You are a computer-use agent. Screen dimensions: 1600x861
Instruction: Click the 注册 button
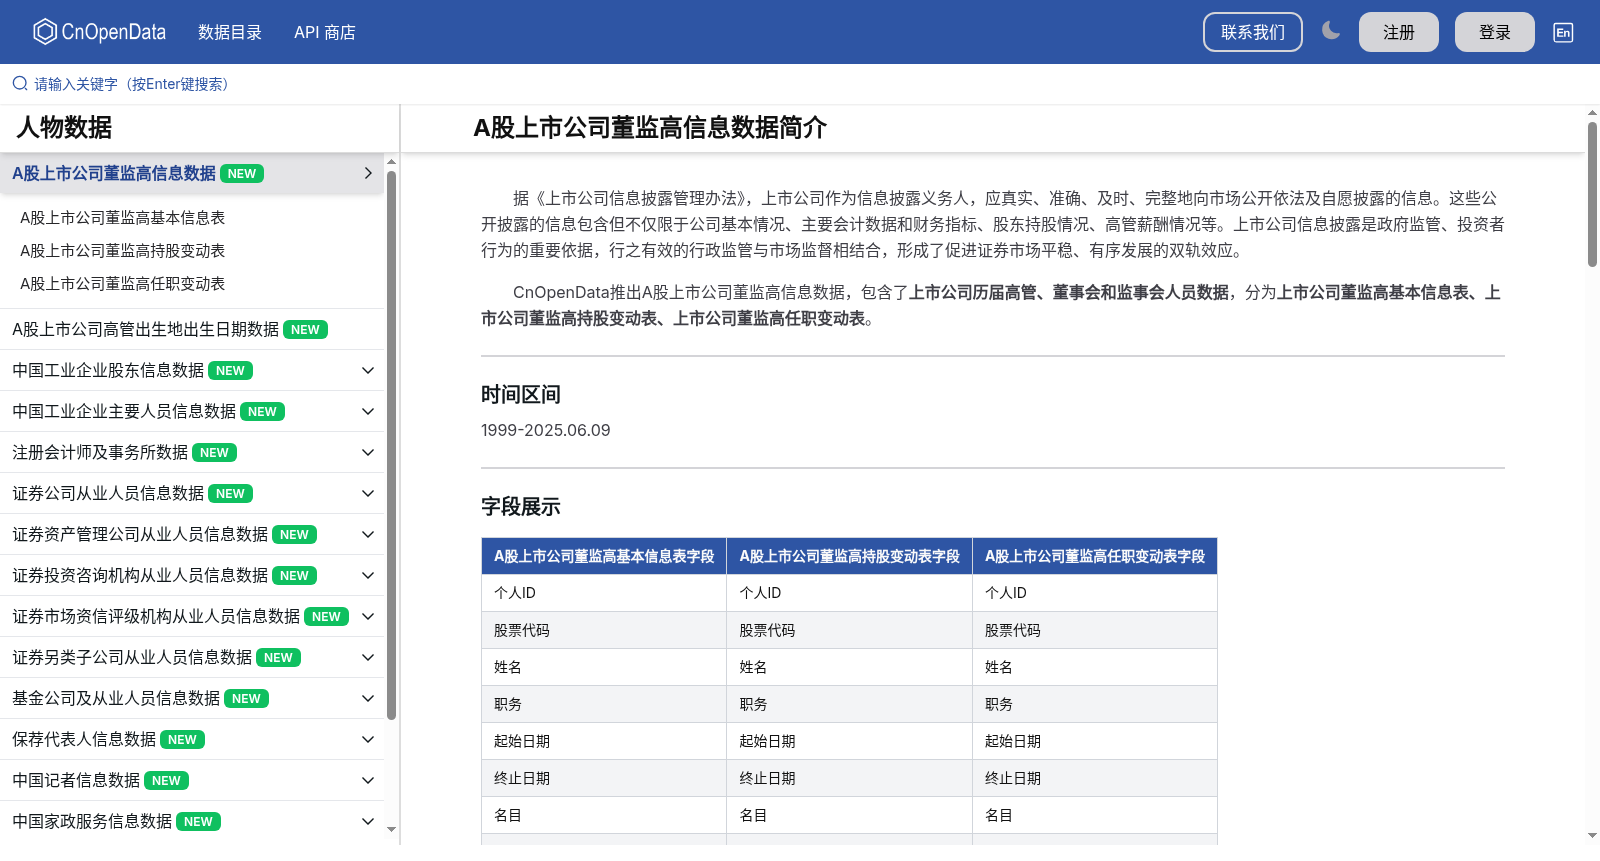[x=1399, y=32]
